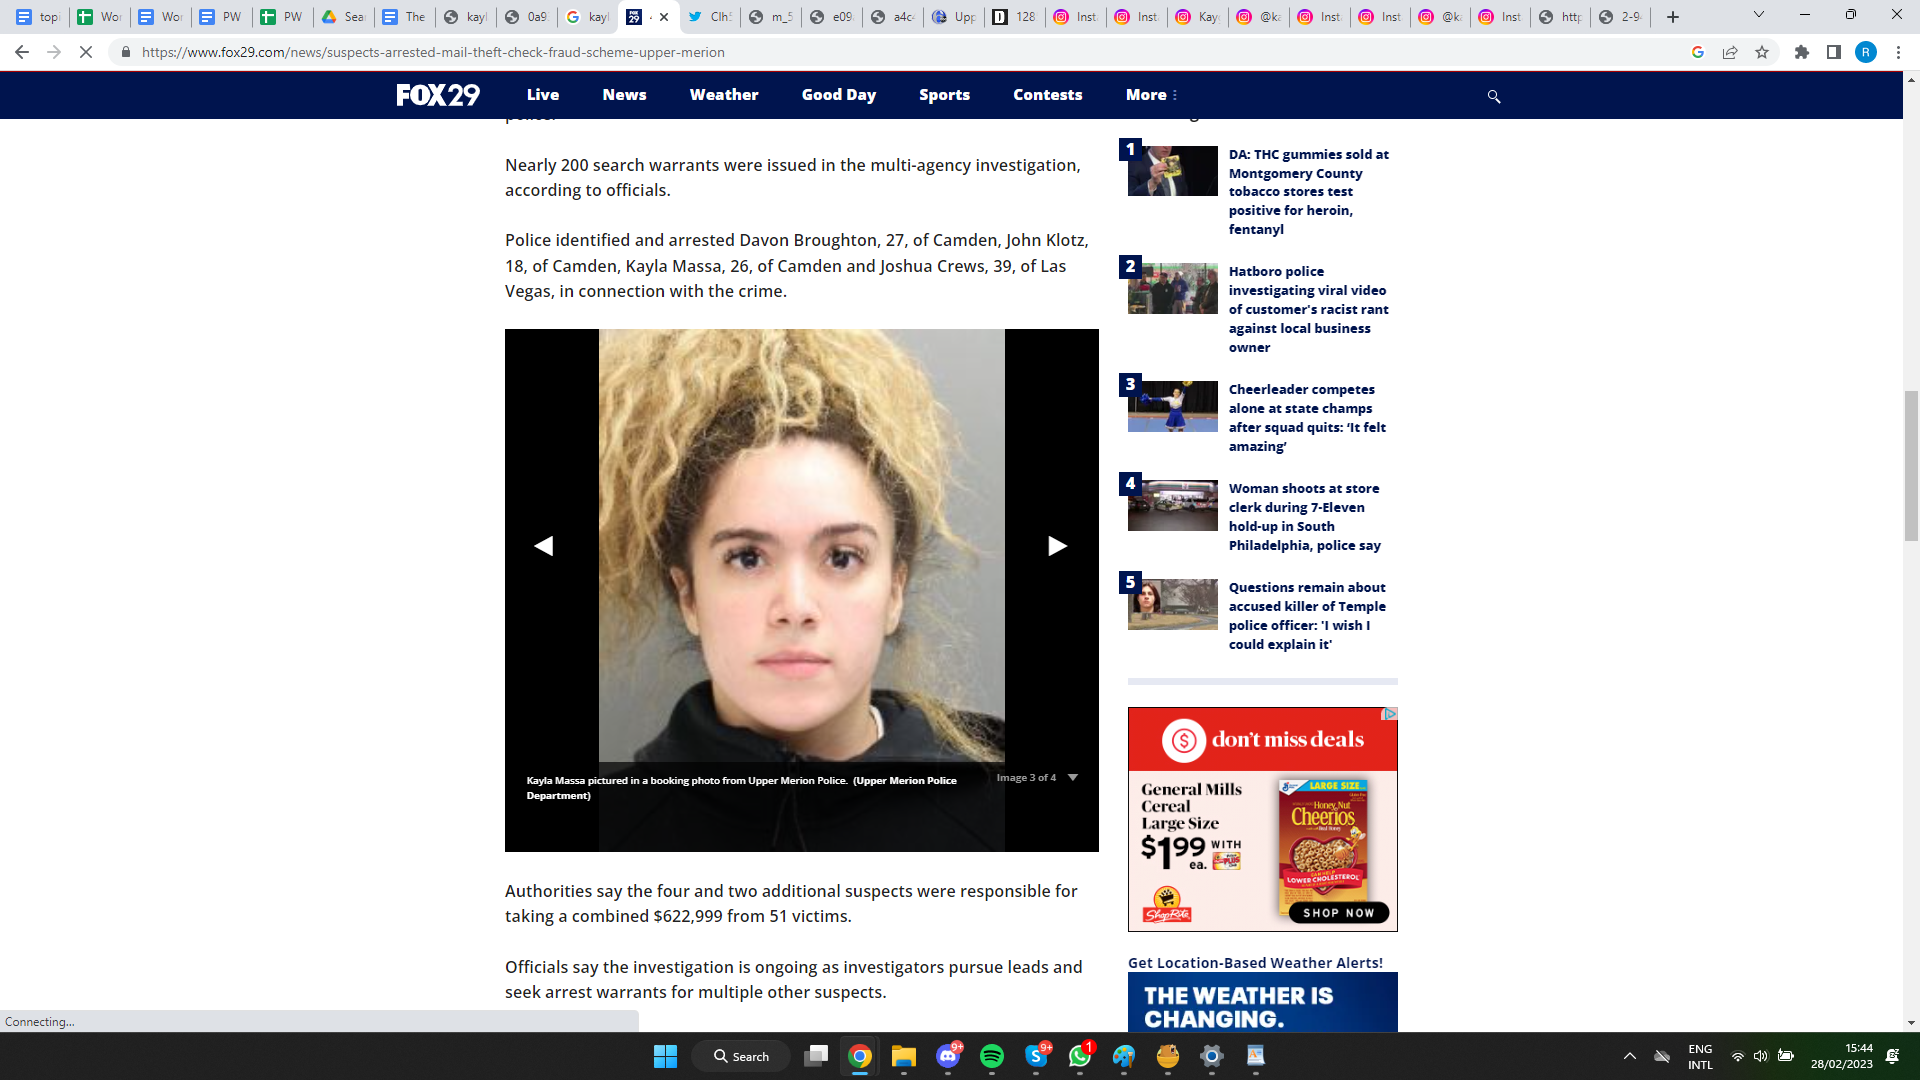Open WhatsApp from the taskbar
Screen dimensions: 1920x1080
click(x=1080, y=1056)
